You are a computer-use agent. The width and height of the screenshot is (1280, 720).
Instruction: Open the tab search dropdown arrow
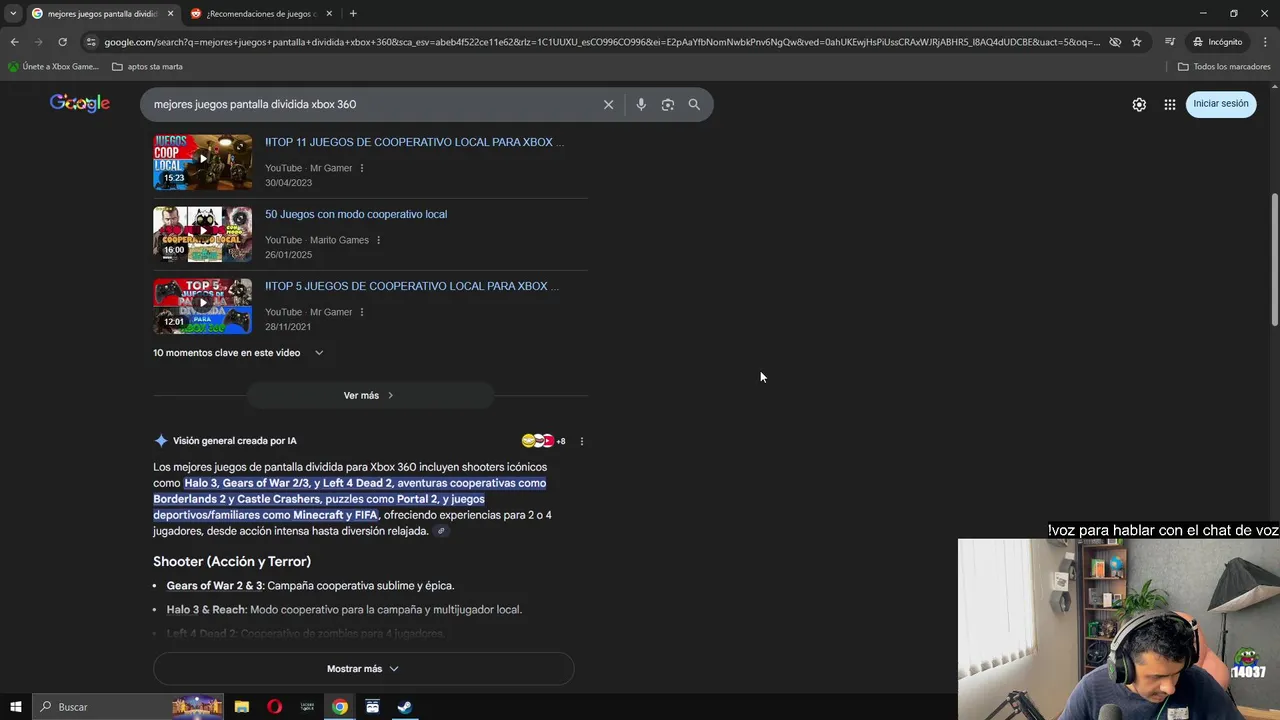point(12,13)
